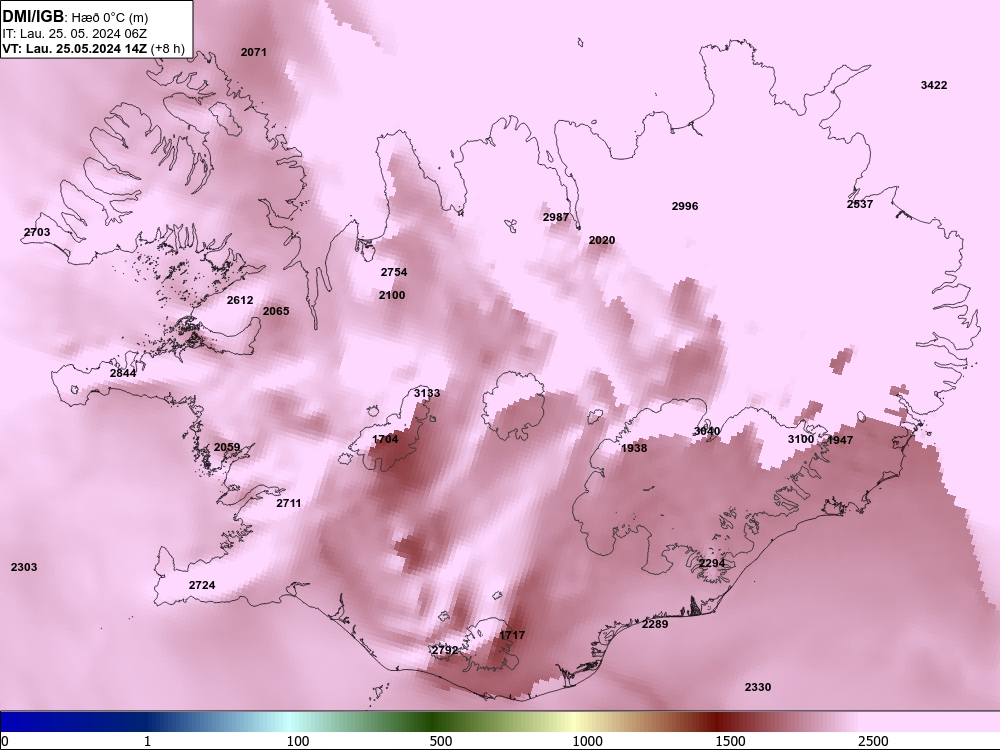Viewport: 1000px width, 750px height.
Task: Click the map value 1947
Action: (x=840, y=440)
